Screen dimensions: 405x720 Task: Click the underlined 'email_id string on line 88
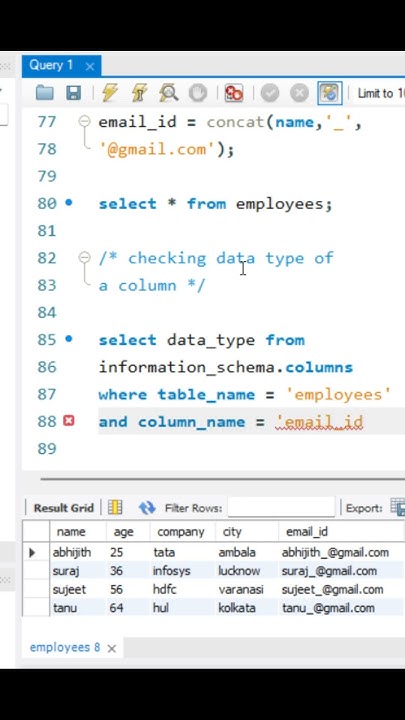pos(319,422)
